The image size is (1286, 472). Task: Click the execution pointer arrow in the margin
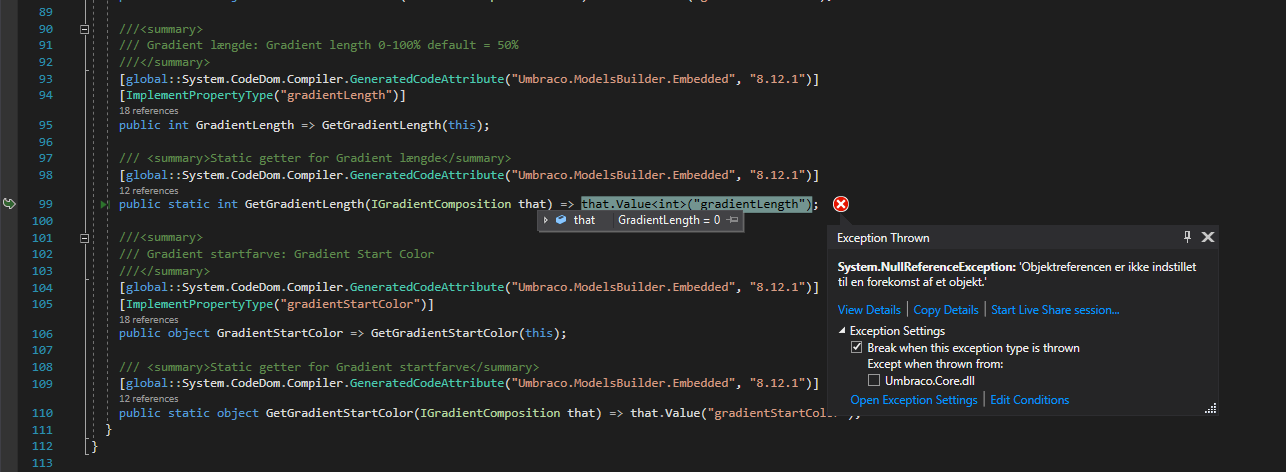(x=10, y=204)
